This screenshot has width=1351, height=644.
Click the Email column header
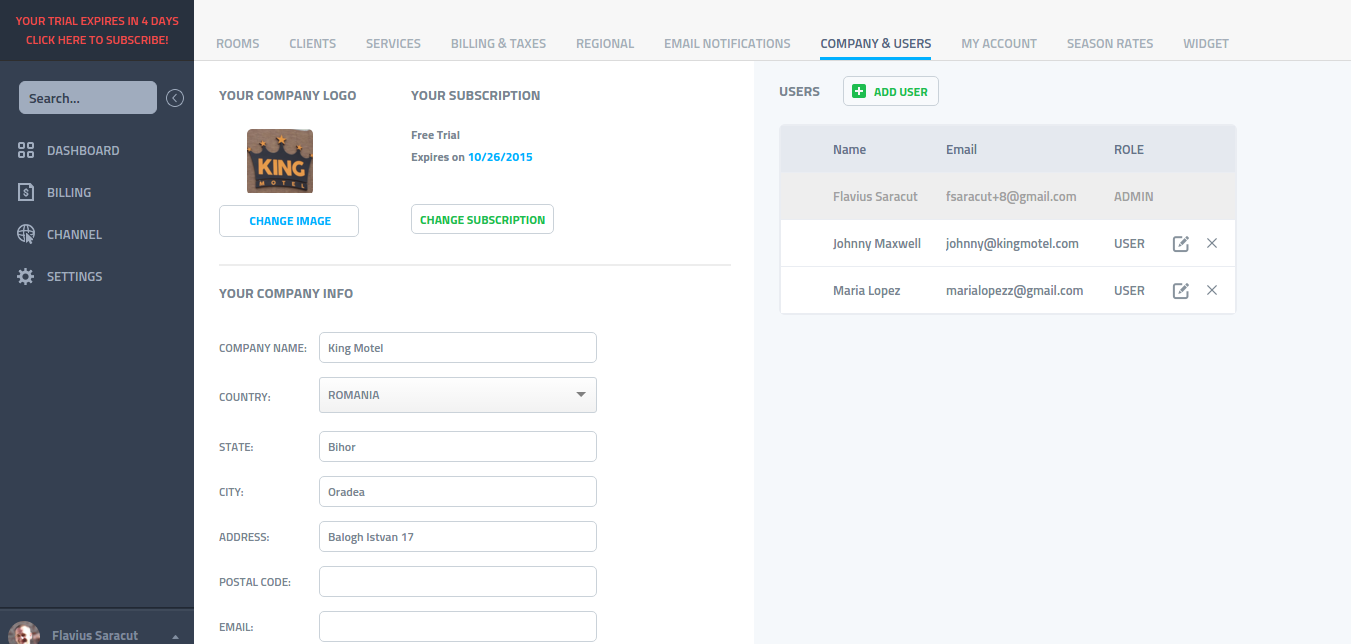pos(961,150)
